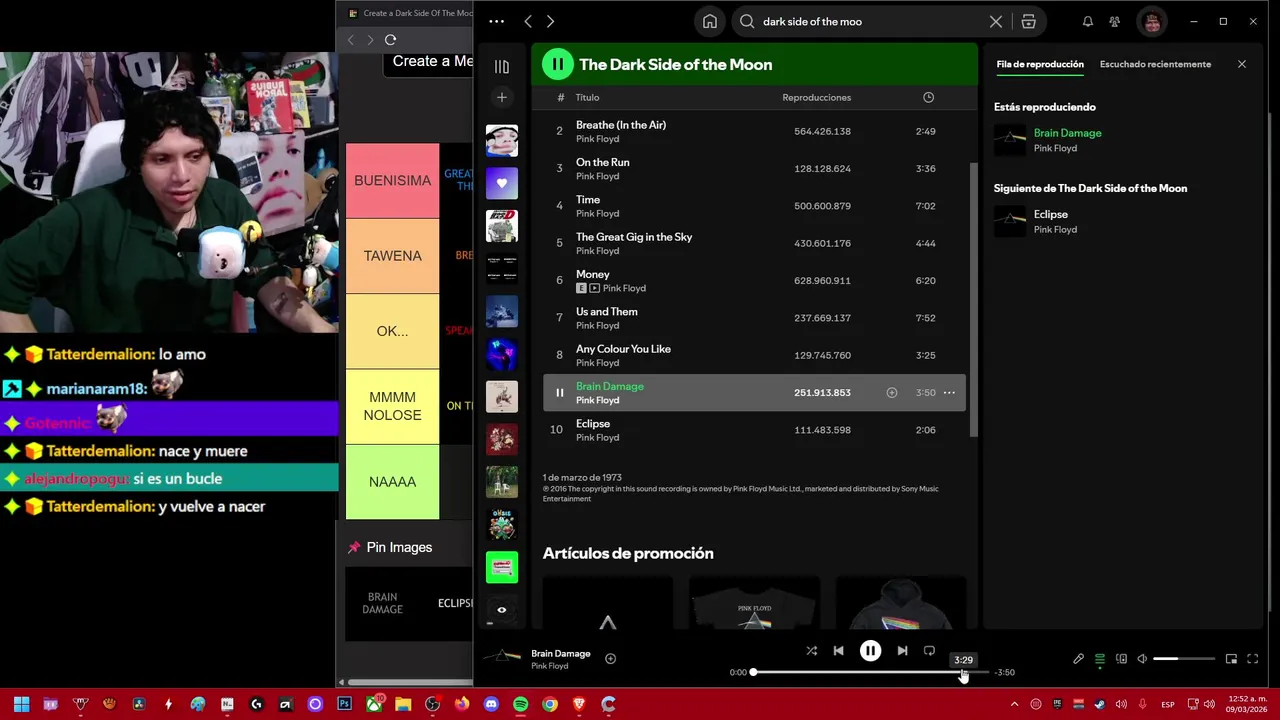
Task: Mute the Spotify volume speaker icon
Action: pyautogui.click(x=1142, y=659)
